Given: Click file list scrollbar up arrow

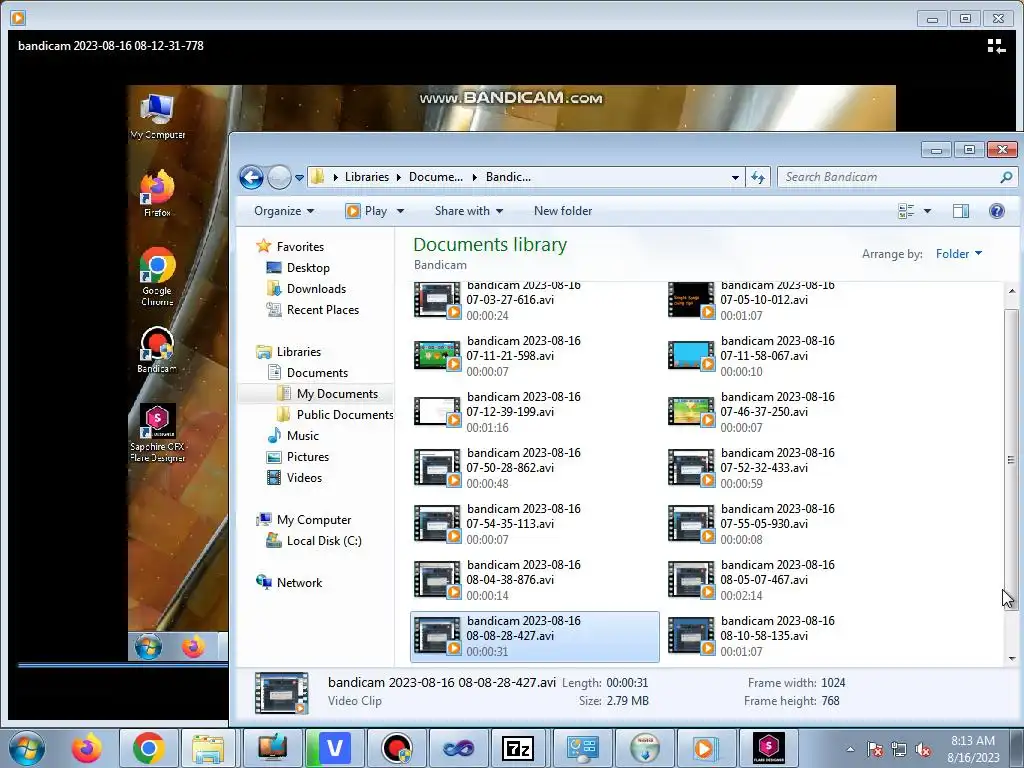Looking at the screenshot, I should pyautogui.click(x=1012, y=291).
